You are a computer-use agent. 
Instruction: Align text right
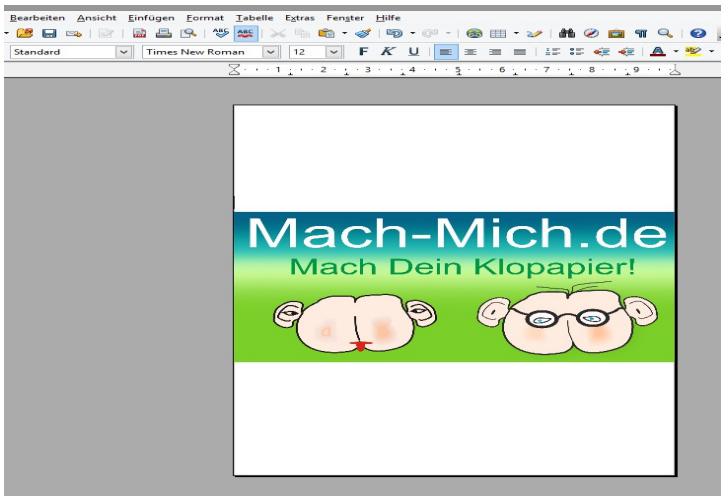(x=495, y=52)
